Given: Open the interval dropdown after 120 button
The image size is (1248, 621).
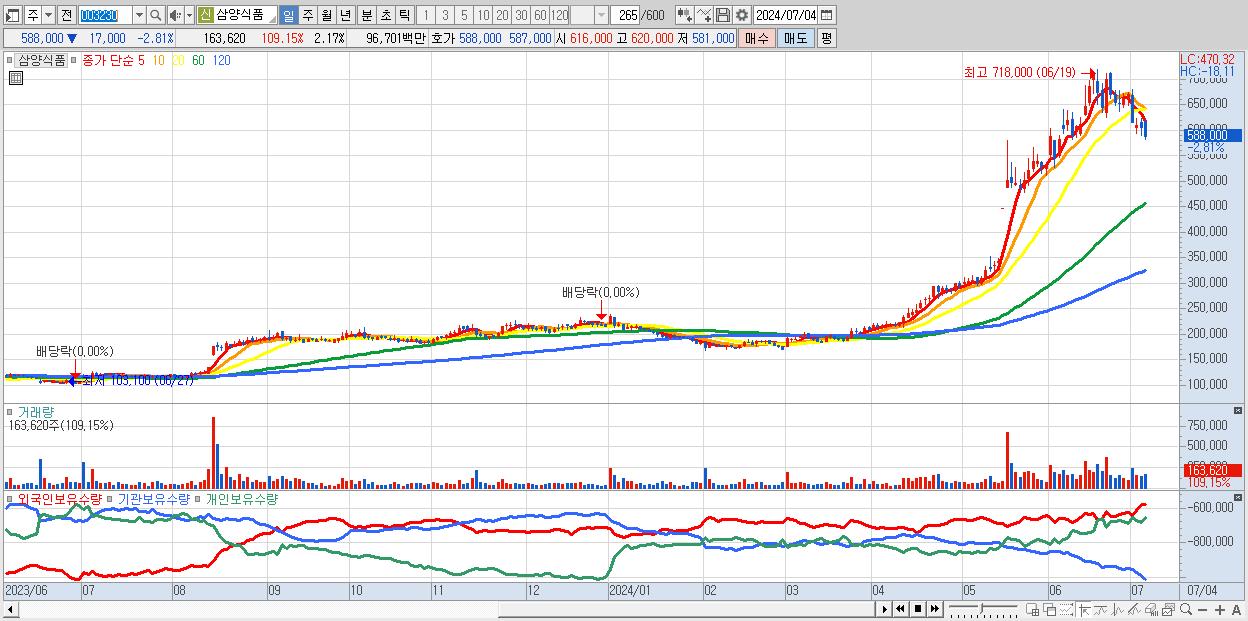Looking at the screenshot, I should 601,15.
